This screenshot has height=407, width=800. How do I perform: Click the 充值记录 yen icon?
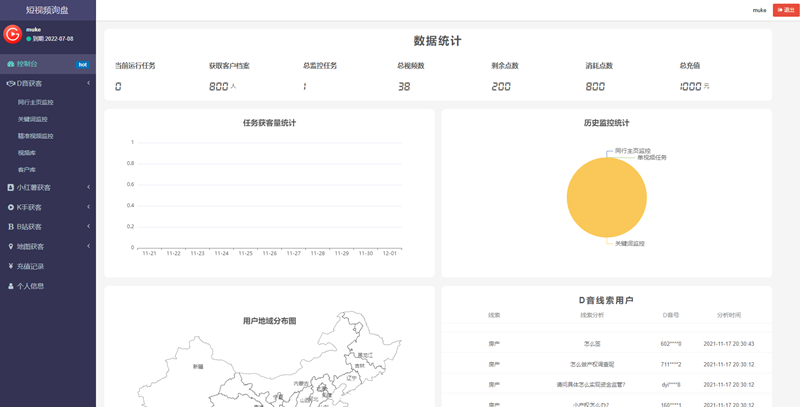[10, 266]
